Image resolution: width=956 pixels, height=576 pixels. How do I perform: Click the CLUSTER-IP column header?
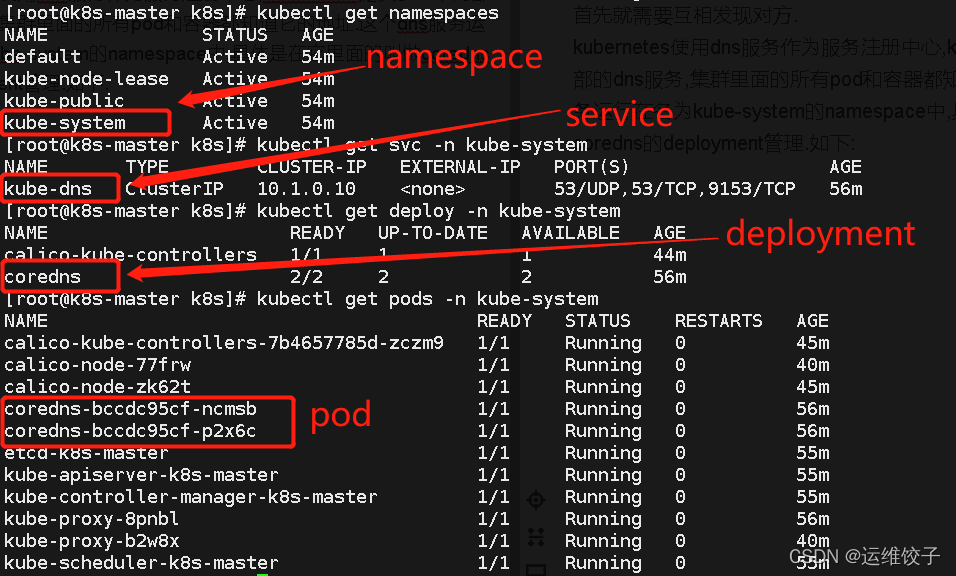pos(312,167)
